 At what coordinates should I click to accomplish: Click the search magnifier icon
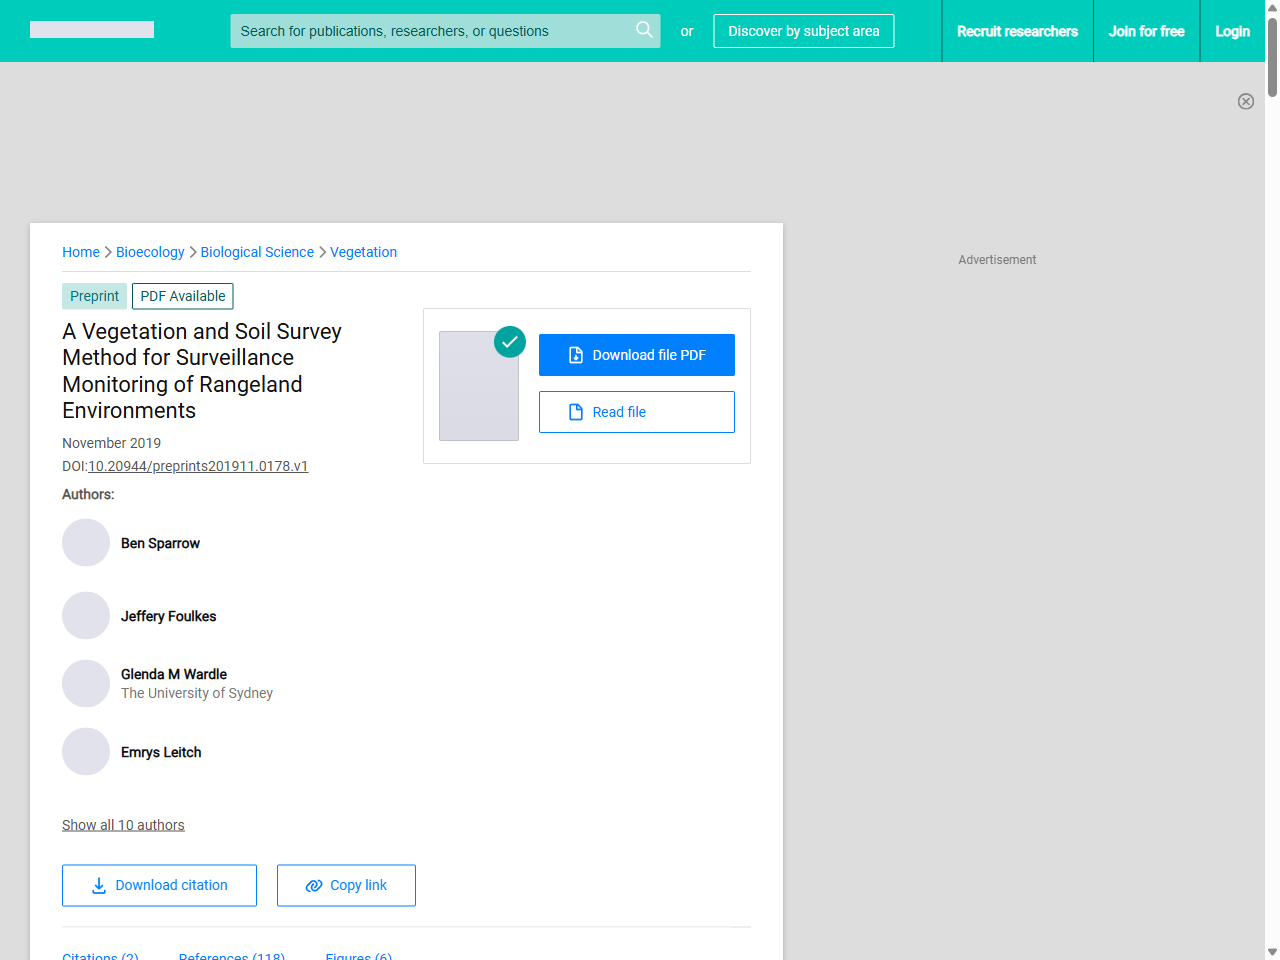tap(644, 30)
